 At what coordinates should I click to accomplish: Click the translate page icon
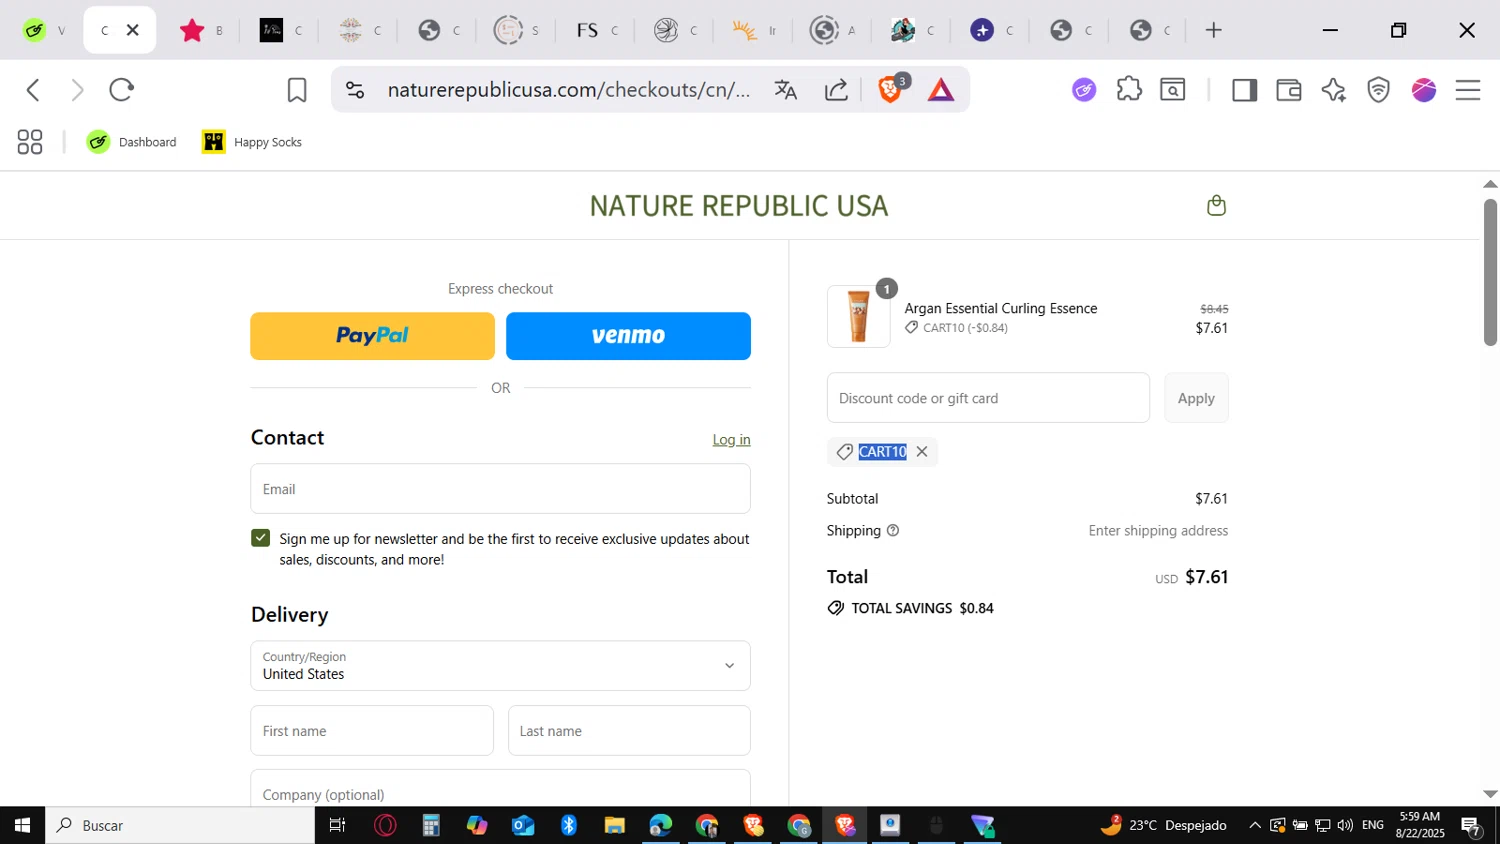[786, 90]
